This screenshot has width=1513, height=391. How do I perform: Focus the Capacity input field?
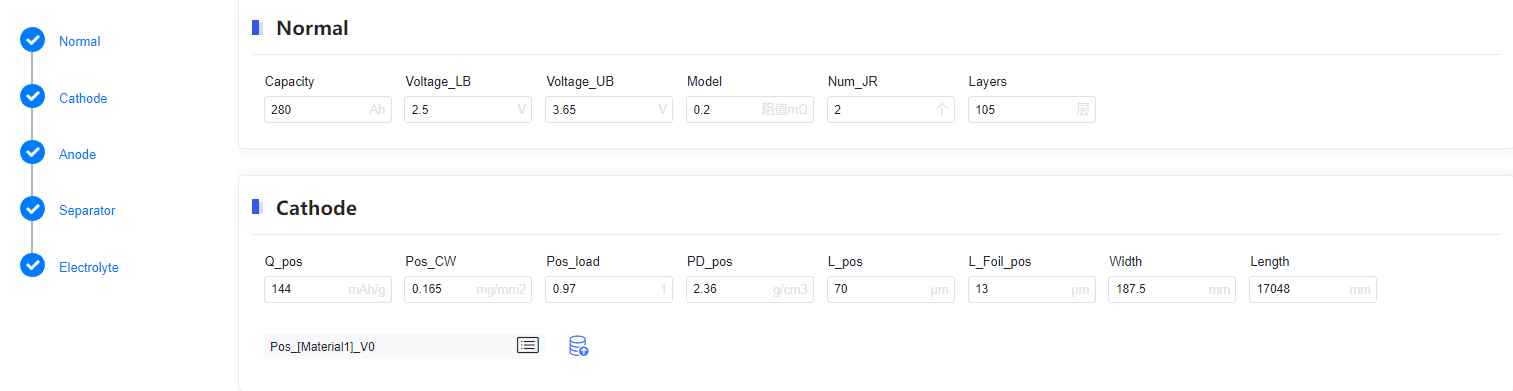(x=328, y=110)
